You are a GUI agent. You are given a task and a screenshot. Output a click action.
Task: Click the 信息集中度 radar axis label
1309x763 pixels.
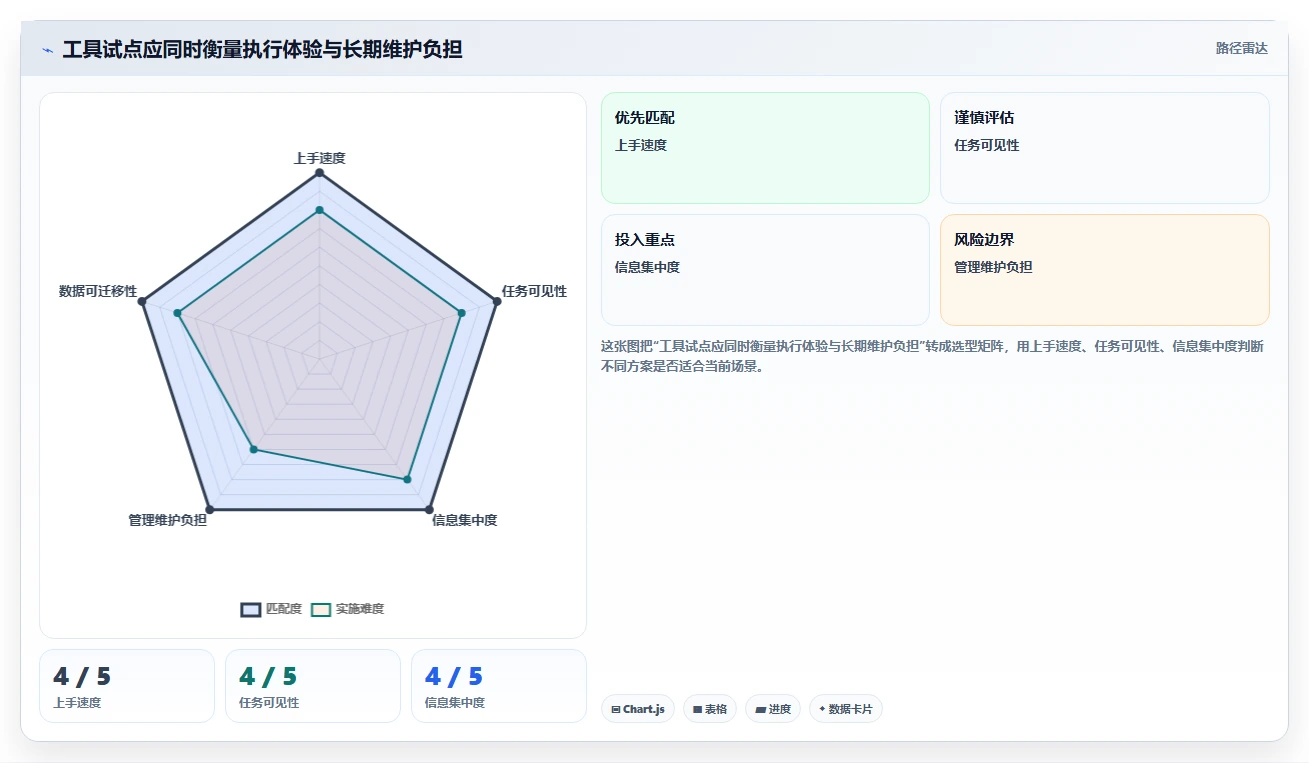click(465, 520)
